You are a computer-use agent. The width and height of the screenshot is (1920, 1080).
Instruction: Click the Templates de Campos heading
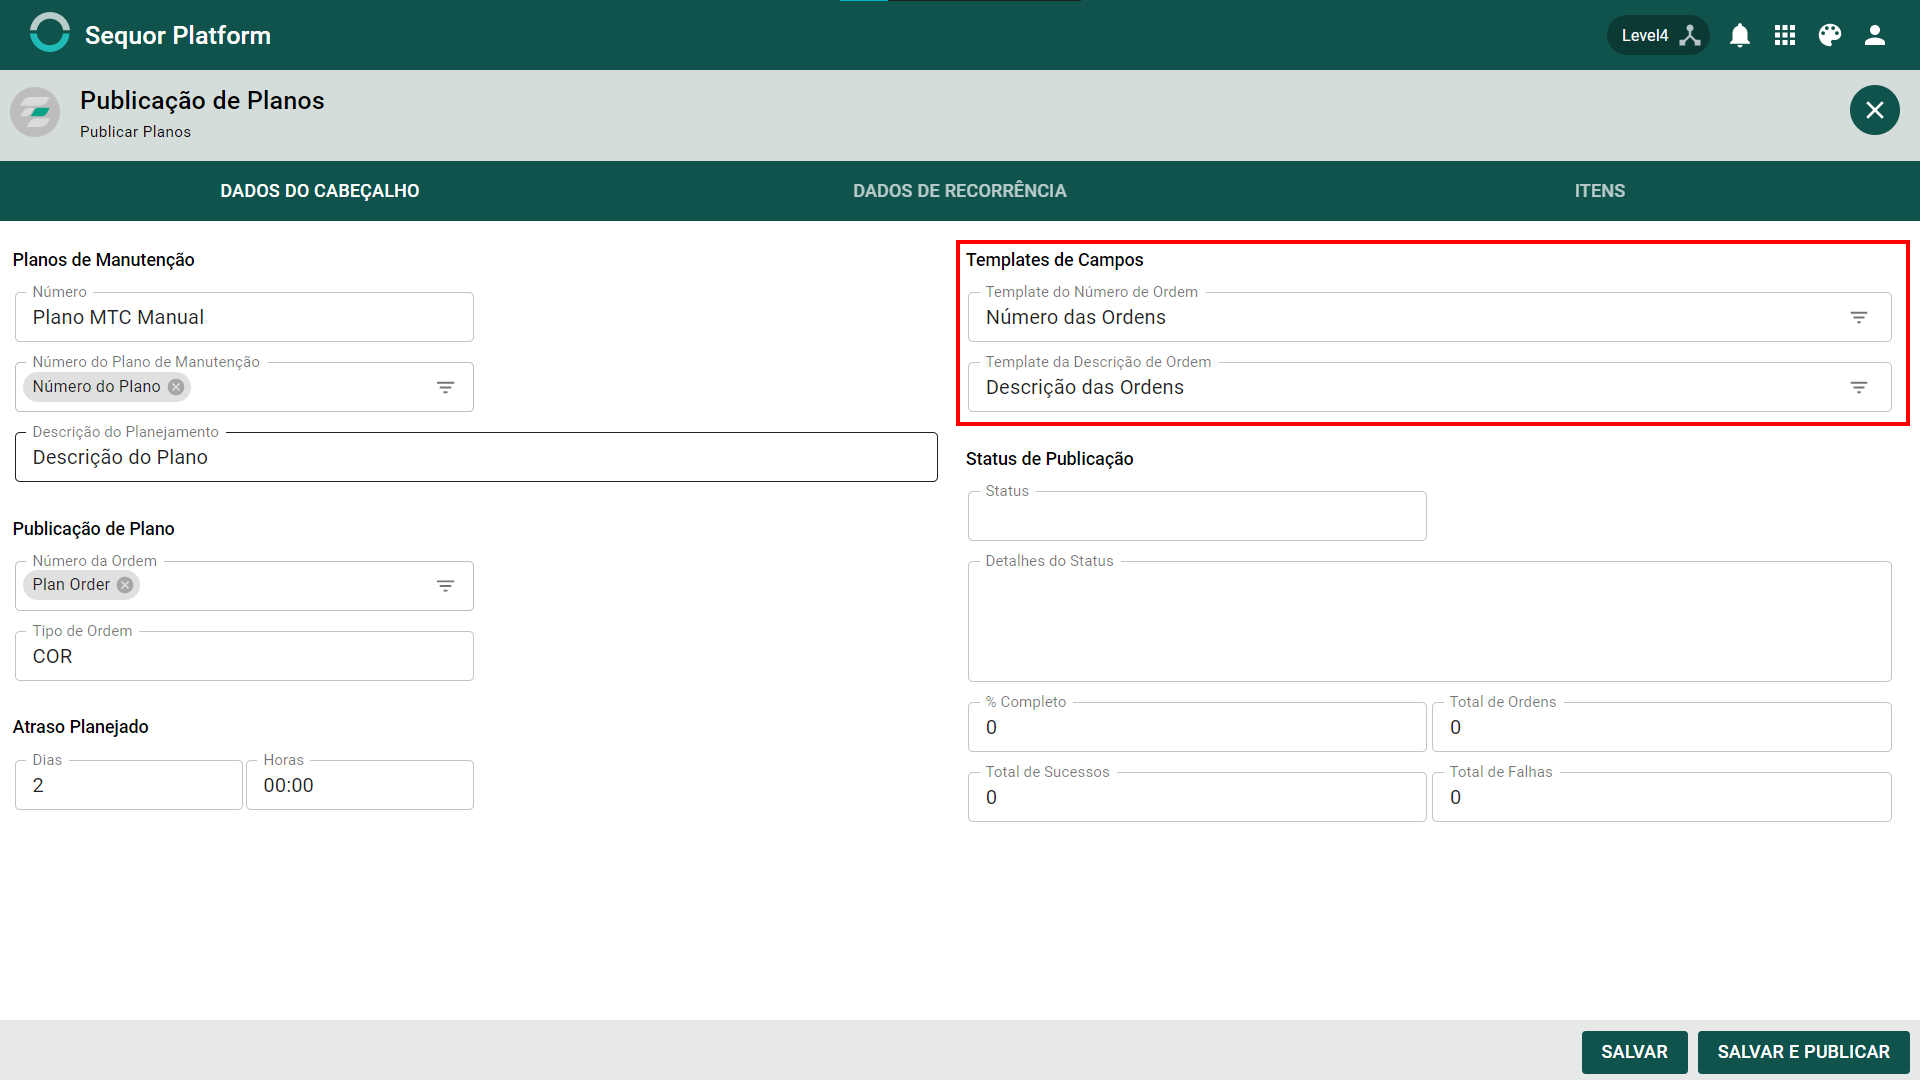[x=1055, y=260]
